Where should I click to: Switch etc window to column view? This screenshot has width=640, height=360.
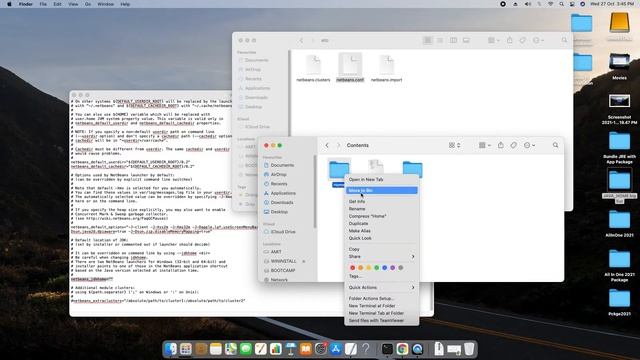[453, 40]
